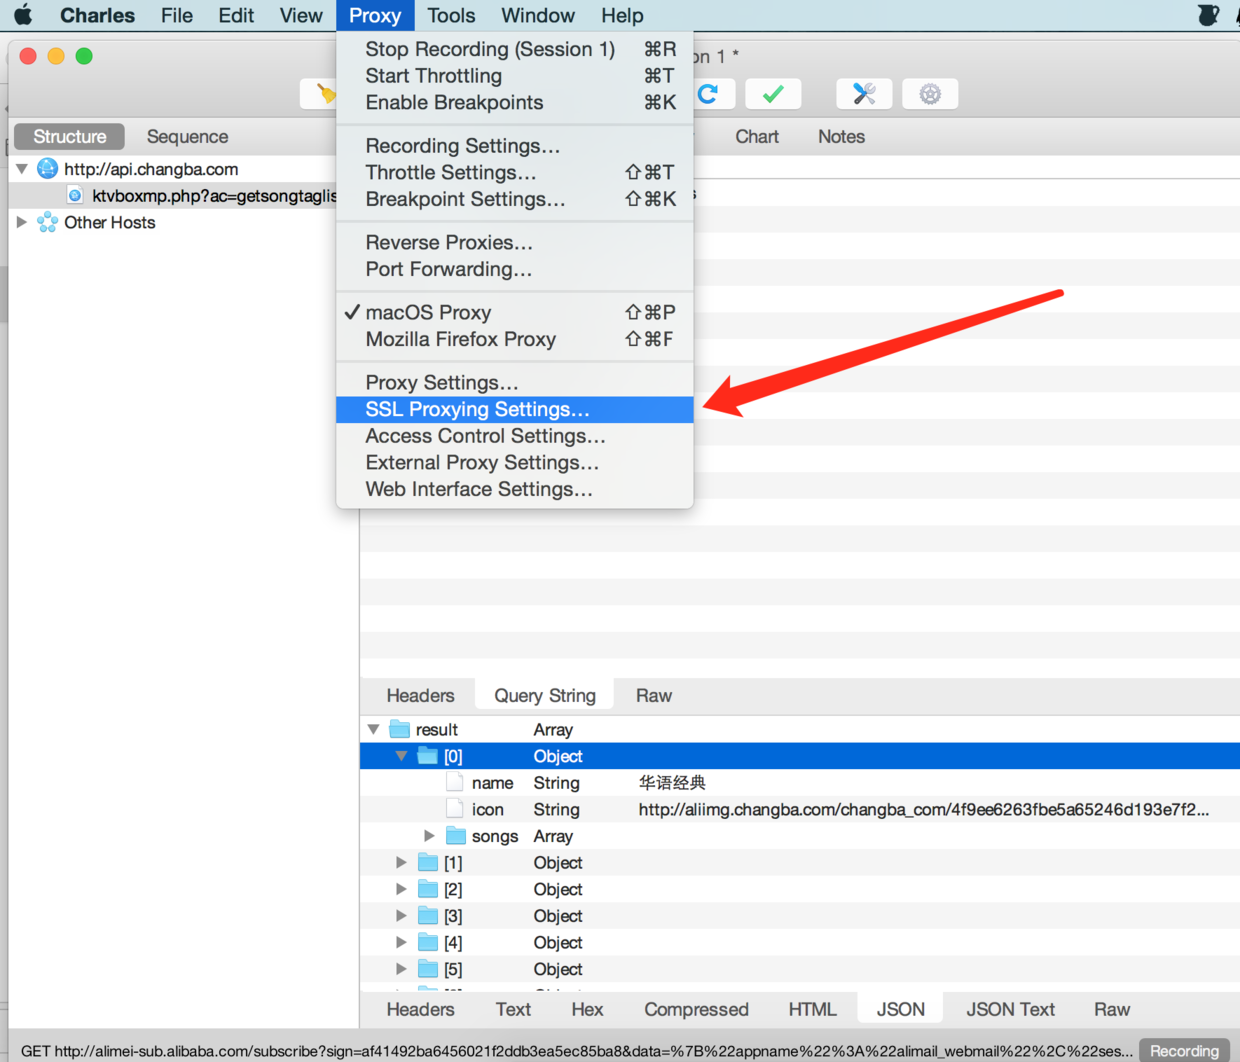
Task: Open the Notes tab
Action: 841,136
